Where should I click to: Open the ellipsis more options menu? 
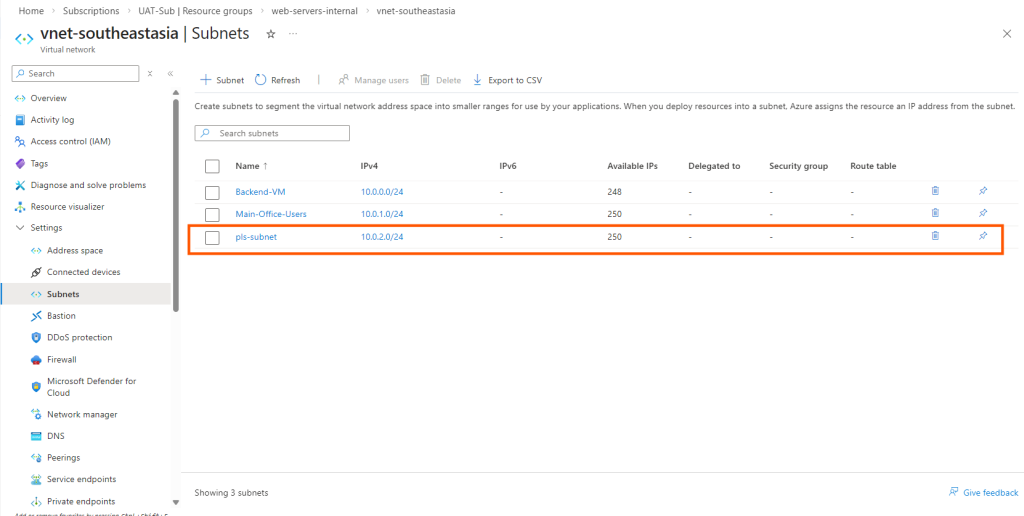click(293, 34)
